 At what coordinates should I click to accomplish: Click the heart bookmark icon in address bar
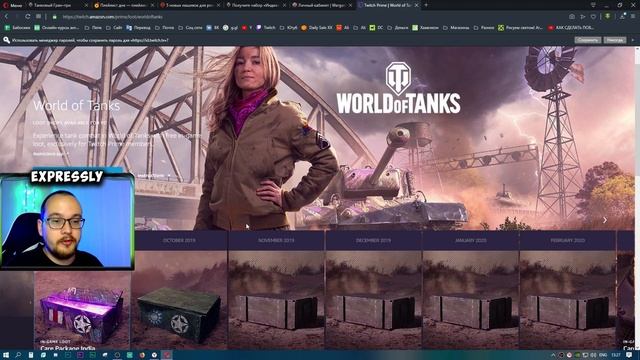[593, 17]
